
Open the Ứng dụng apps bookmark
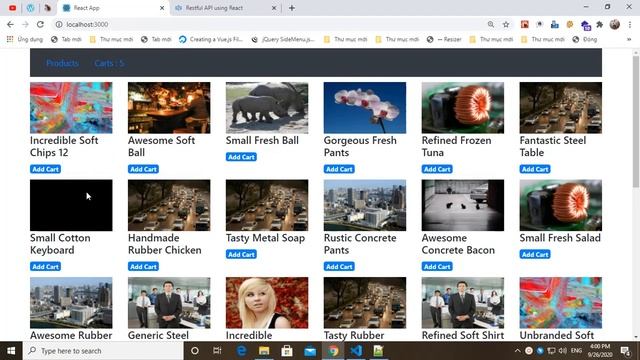(x=25, y=40)
